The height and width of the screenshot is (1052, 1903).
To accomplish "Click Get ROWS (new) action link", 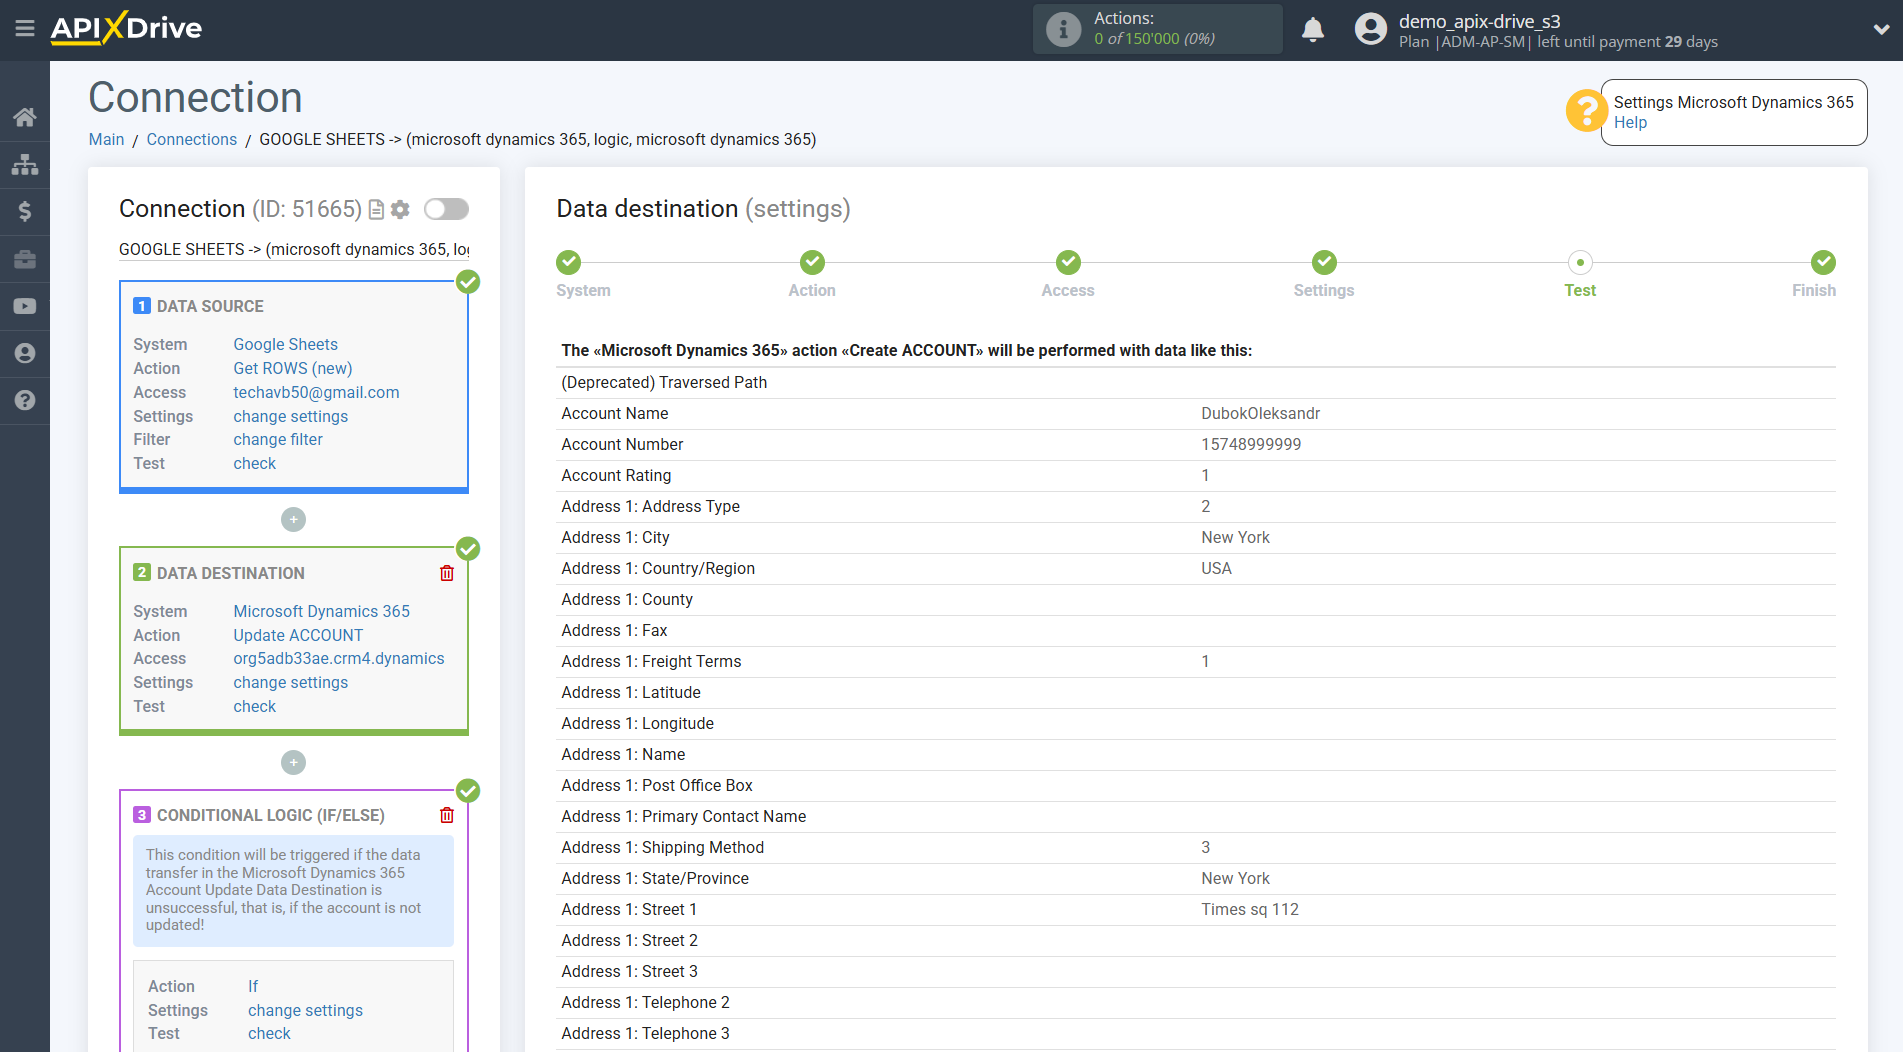I will pos(293,368).
